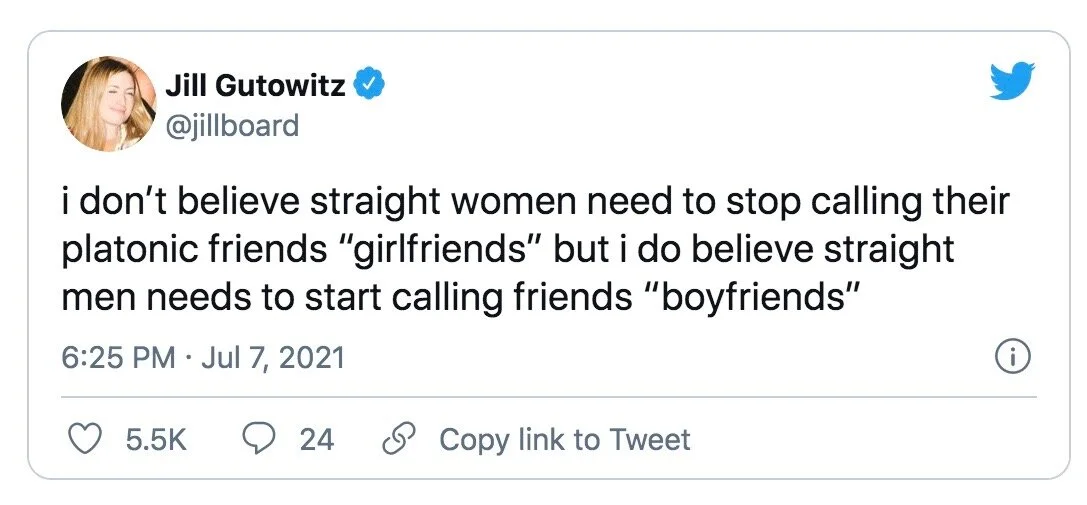The width and height of the screenshot is (1087, 505).
Task: Like the tweet with the heart icon
Action: point(86,440)
